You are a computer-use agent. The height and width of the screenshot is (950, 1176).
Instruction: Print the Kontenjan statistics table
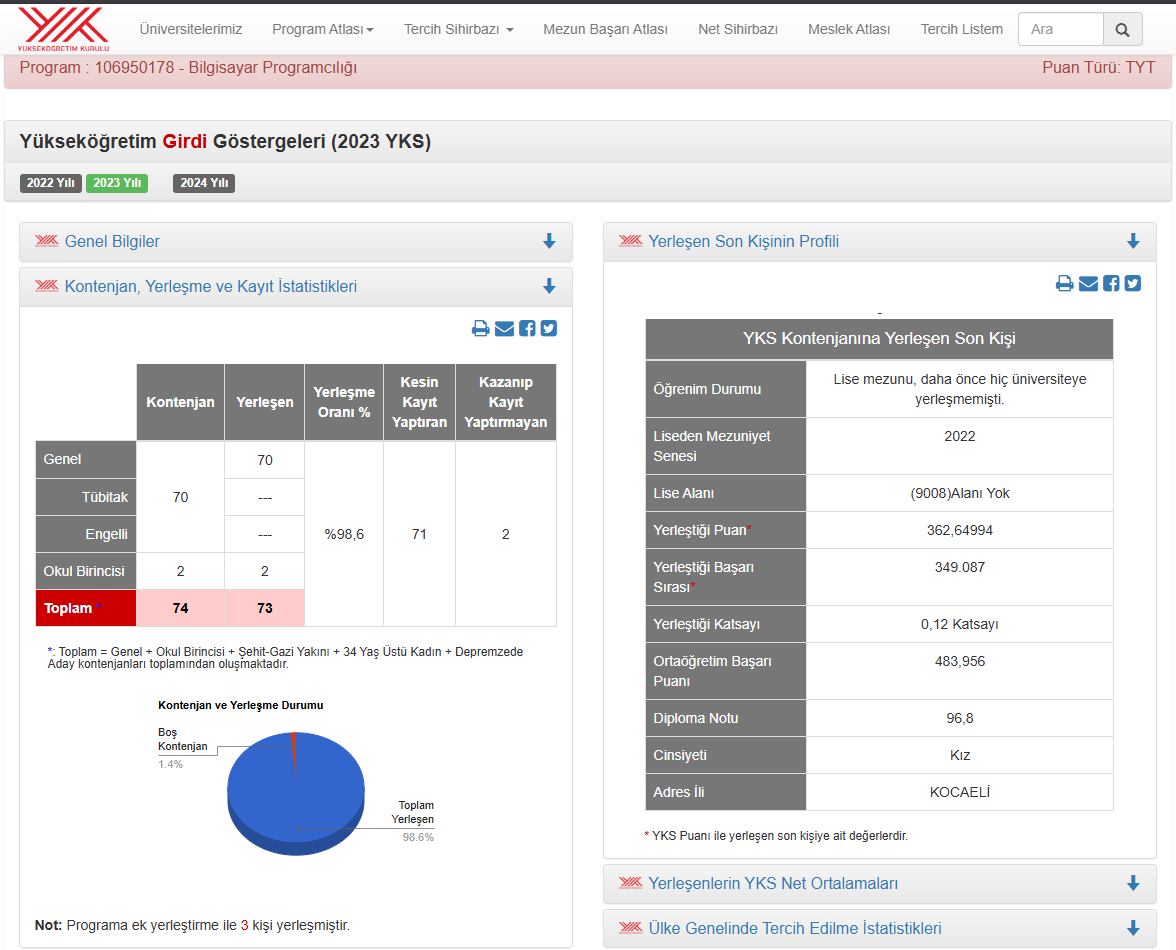(481, 328)
